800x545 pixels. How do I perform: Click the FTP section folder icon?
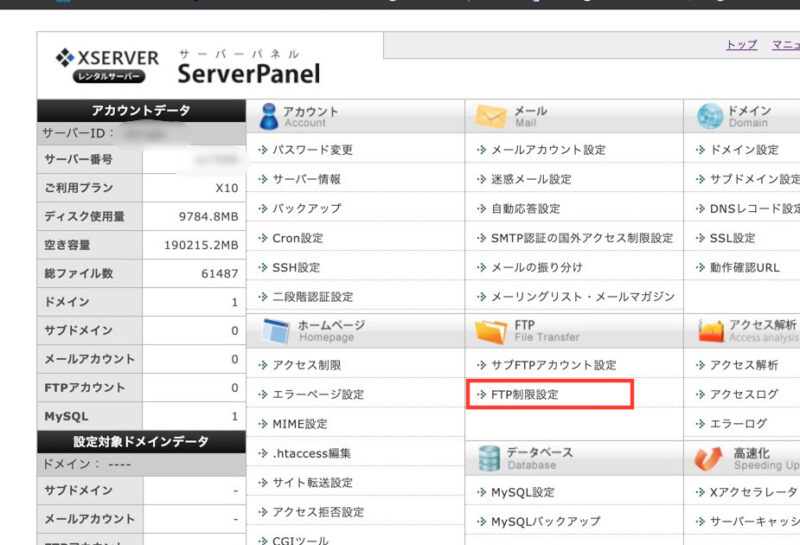tap(490, 331)
